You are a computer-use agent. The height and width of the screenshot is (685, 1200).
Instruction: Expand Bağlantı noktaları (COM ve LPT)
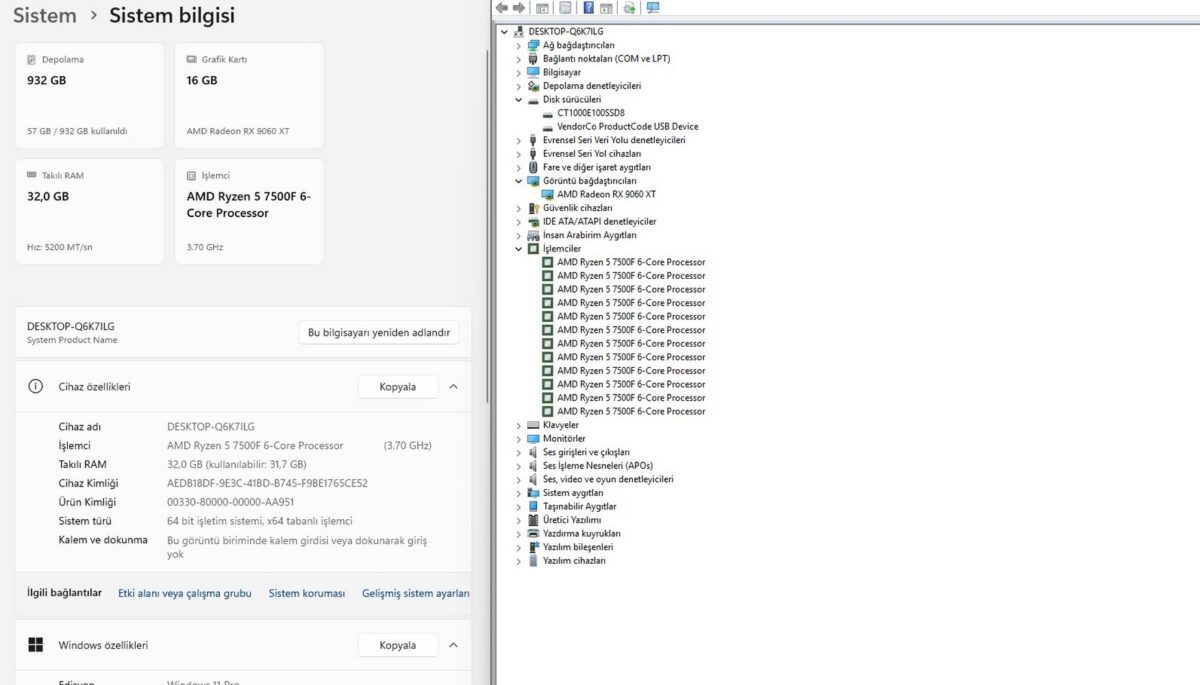[x=518, y=59]
